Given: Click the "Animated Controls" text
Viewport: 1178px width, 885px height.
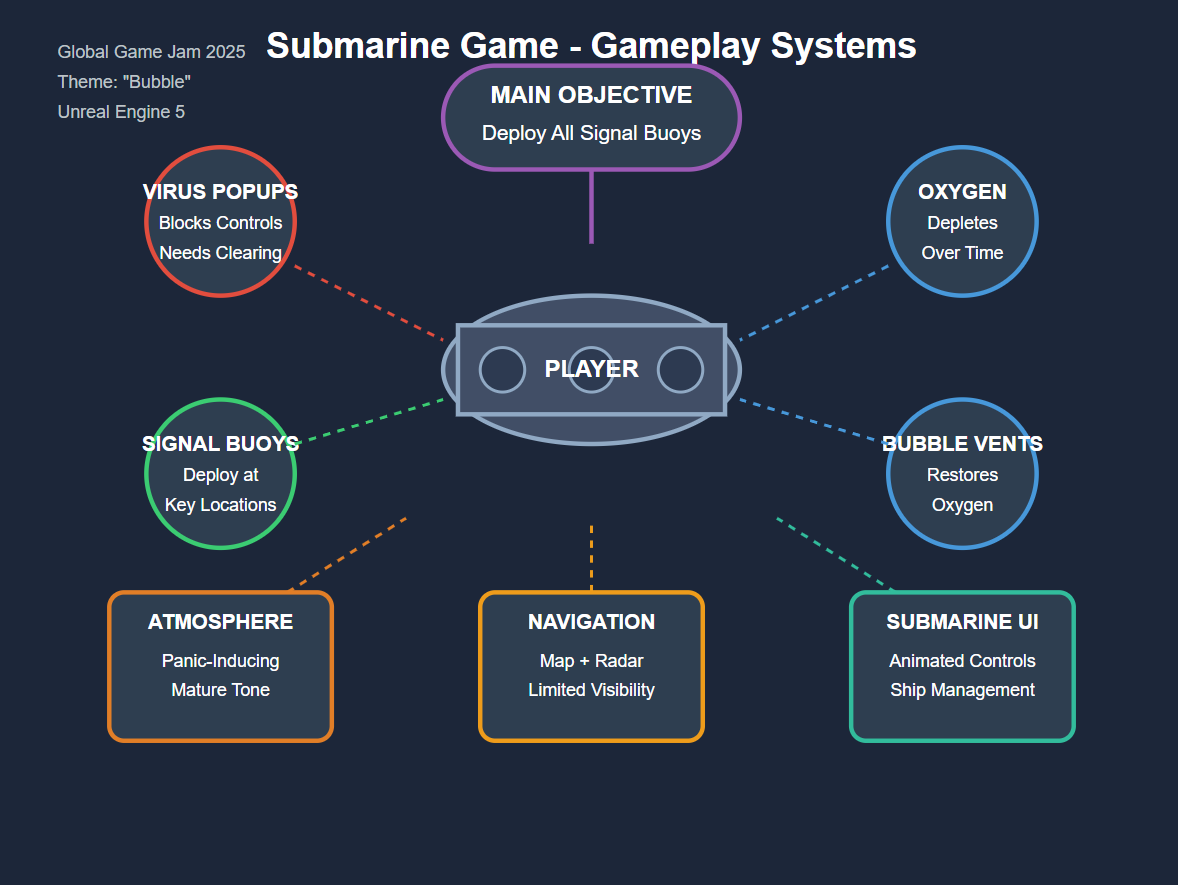Looking at the screenshot, I should click(962, 661).
